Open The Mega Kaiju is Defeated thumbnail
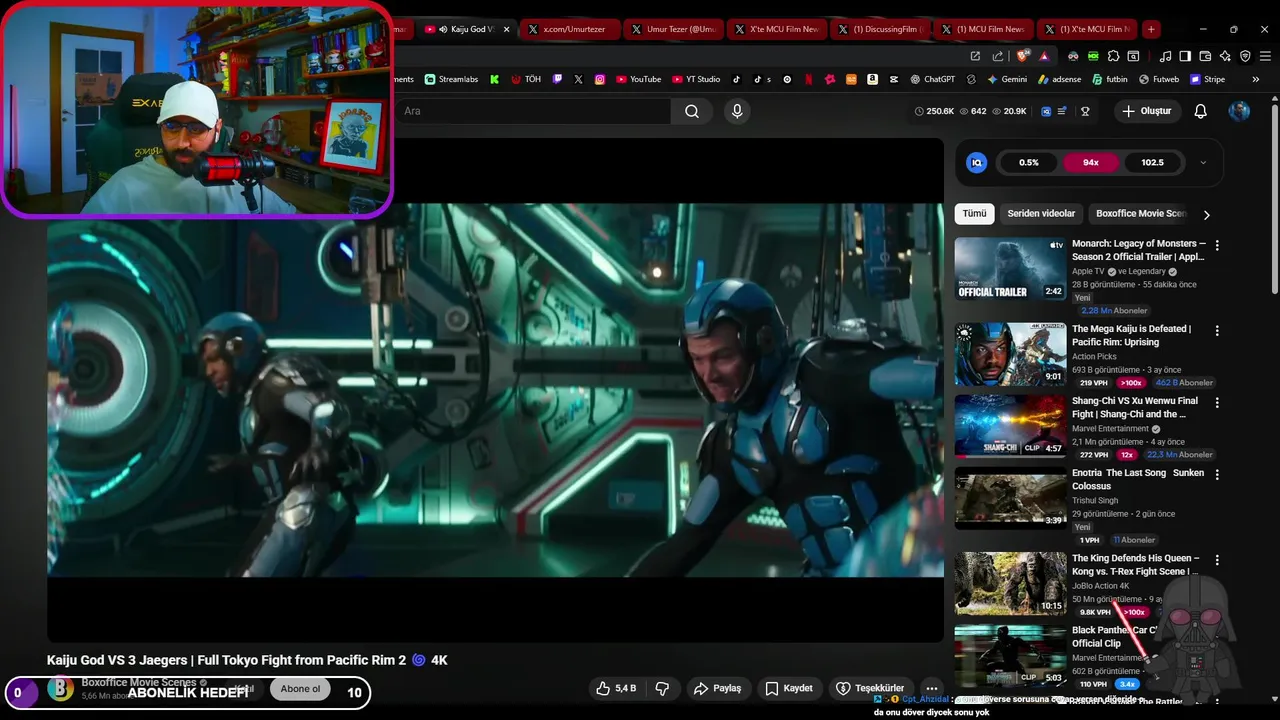This screenshot has height=720, width=1280. (1010, 354)
